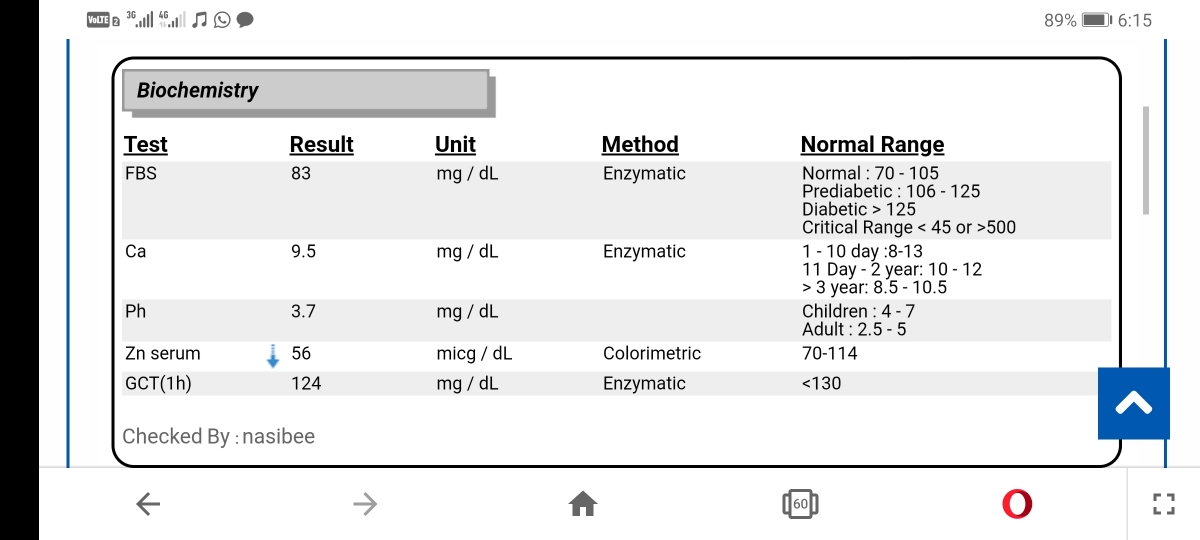This screenshot has width=1200, height=540.
Task: Go to the browser home page
Action: pos(583,505)
